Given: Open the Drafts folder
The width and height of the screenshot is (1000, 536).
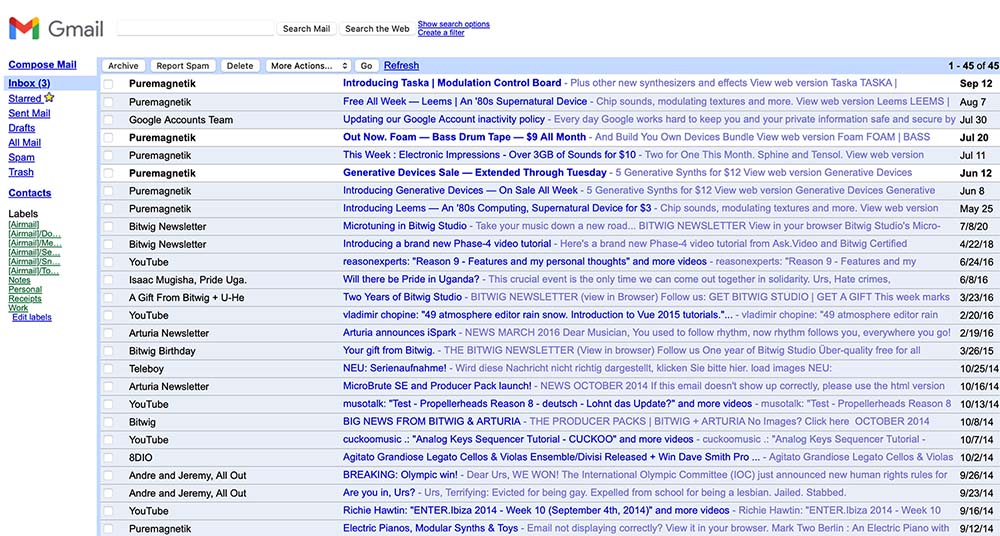Looking at the screenshot, I should click(22, 128).
